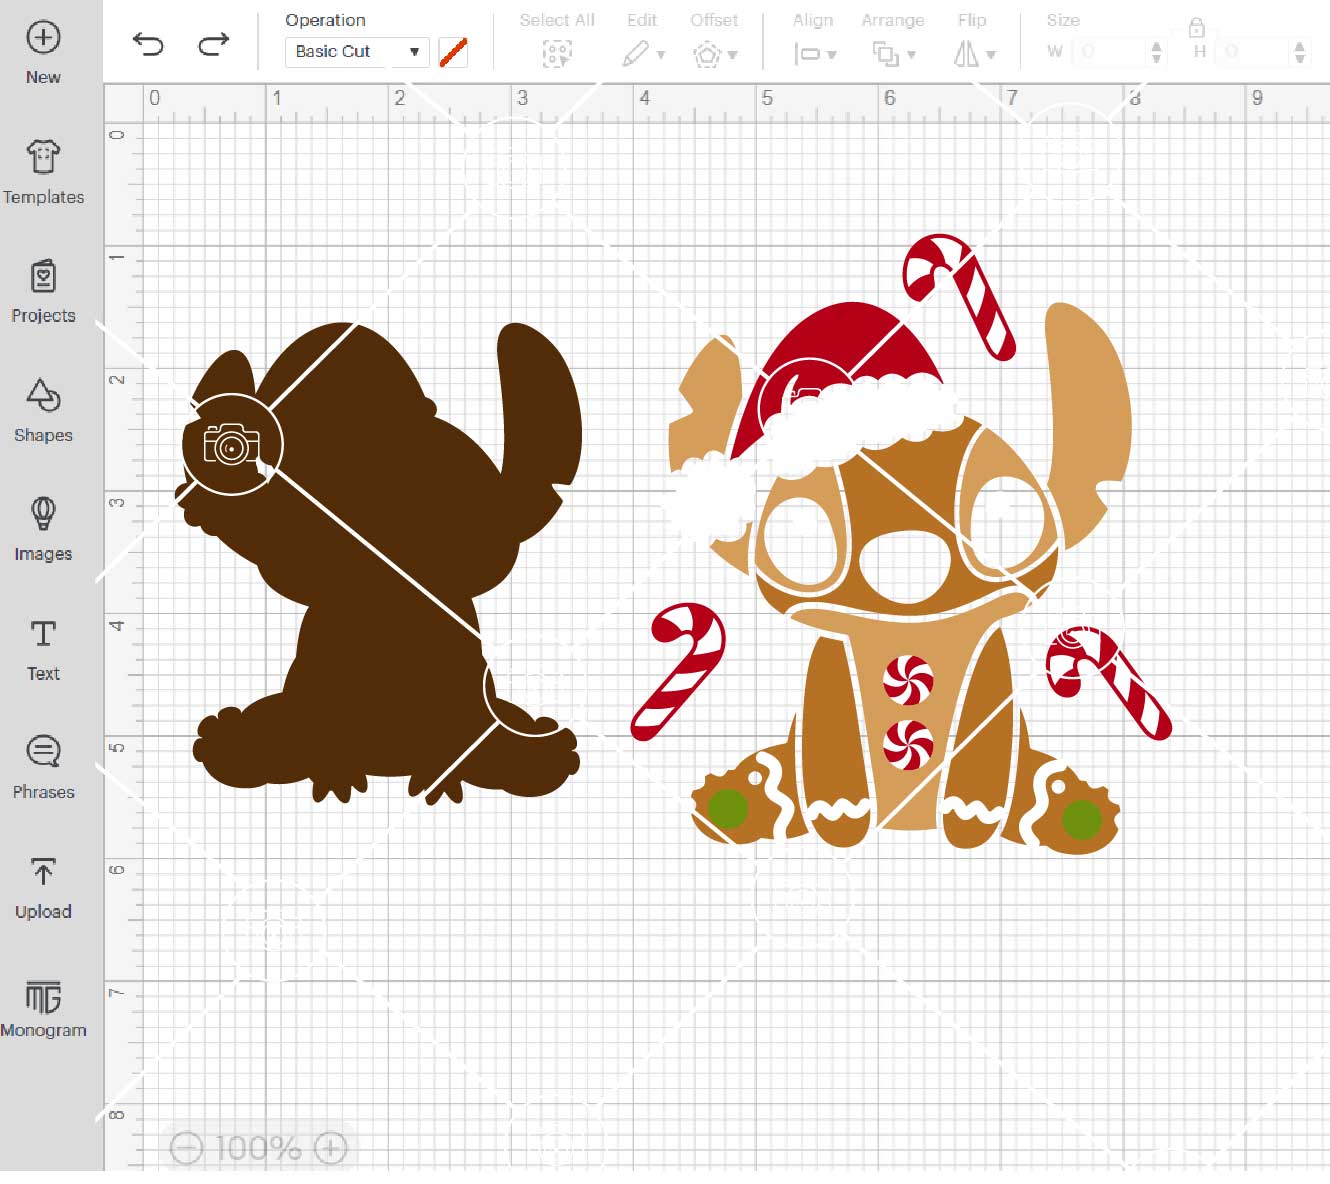This screenshot has height=1184, width=1330.
Task: Select the candy cane above the Santa hat
Action: click(x=958, y=295)
